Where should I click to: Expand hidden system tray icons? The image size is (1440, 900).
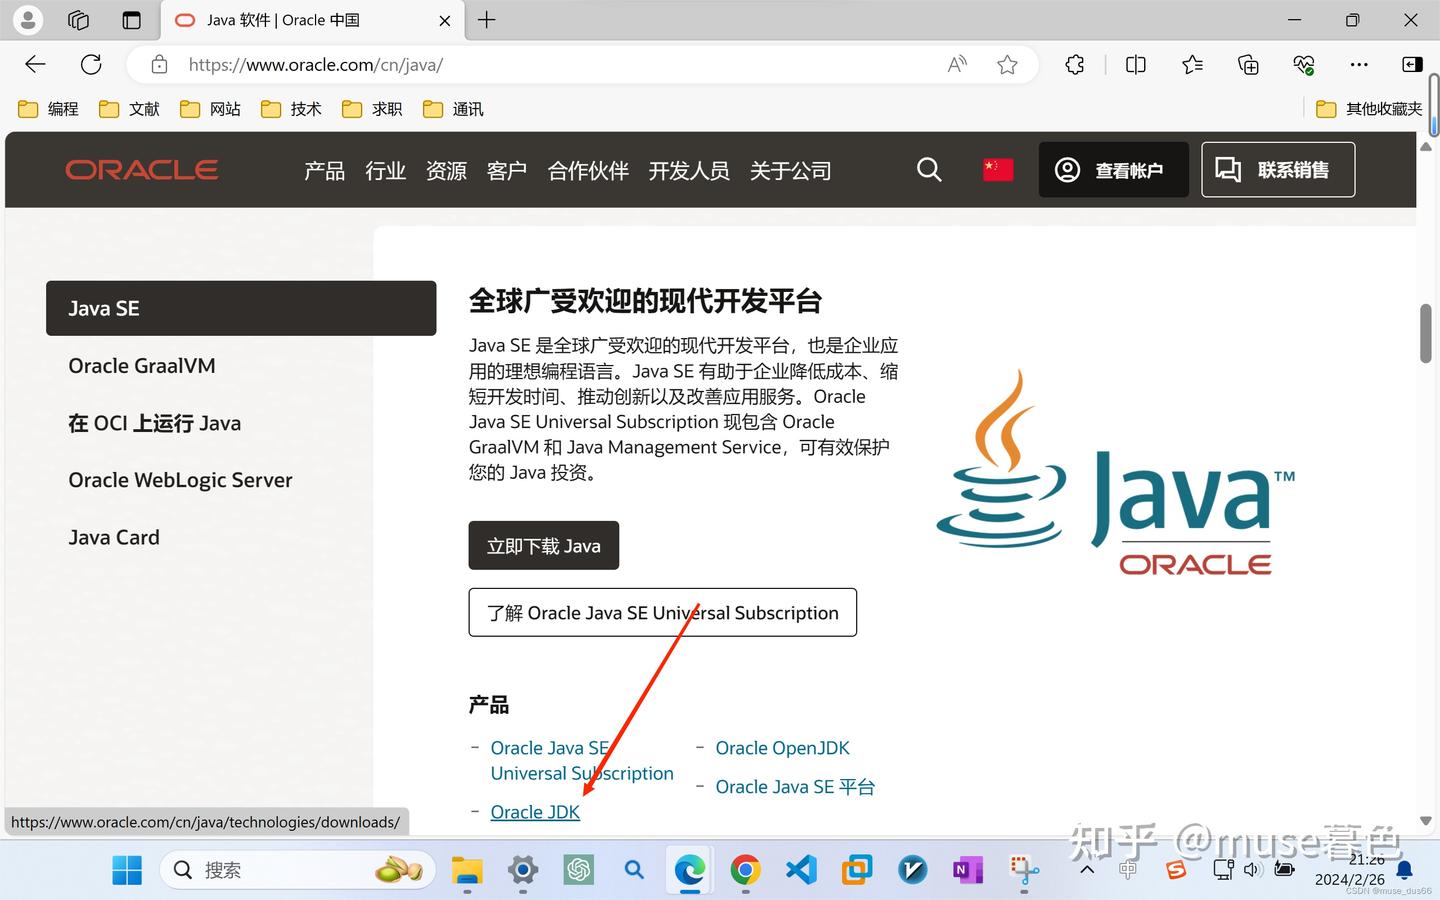pos(1086,870)
